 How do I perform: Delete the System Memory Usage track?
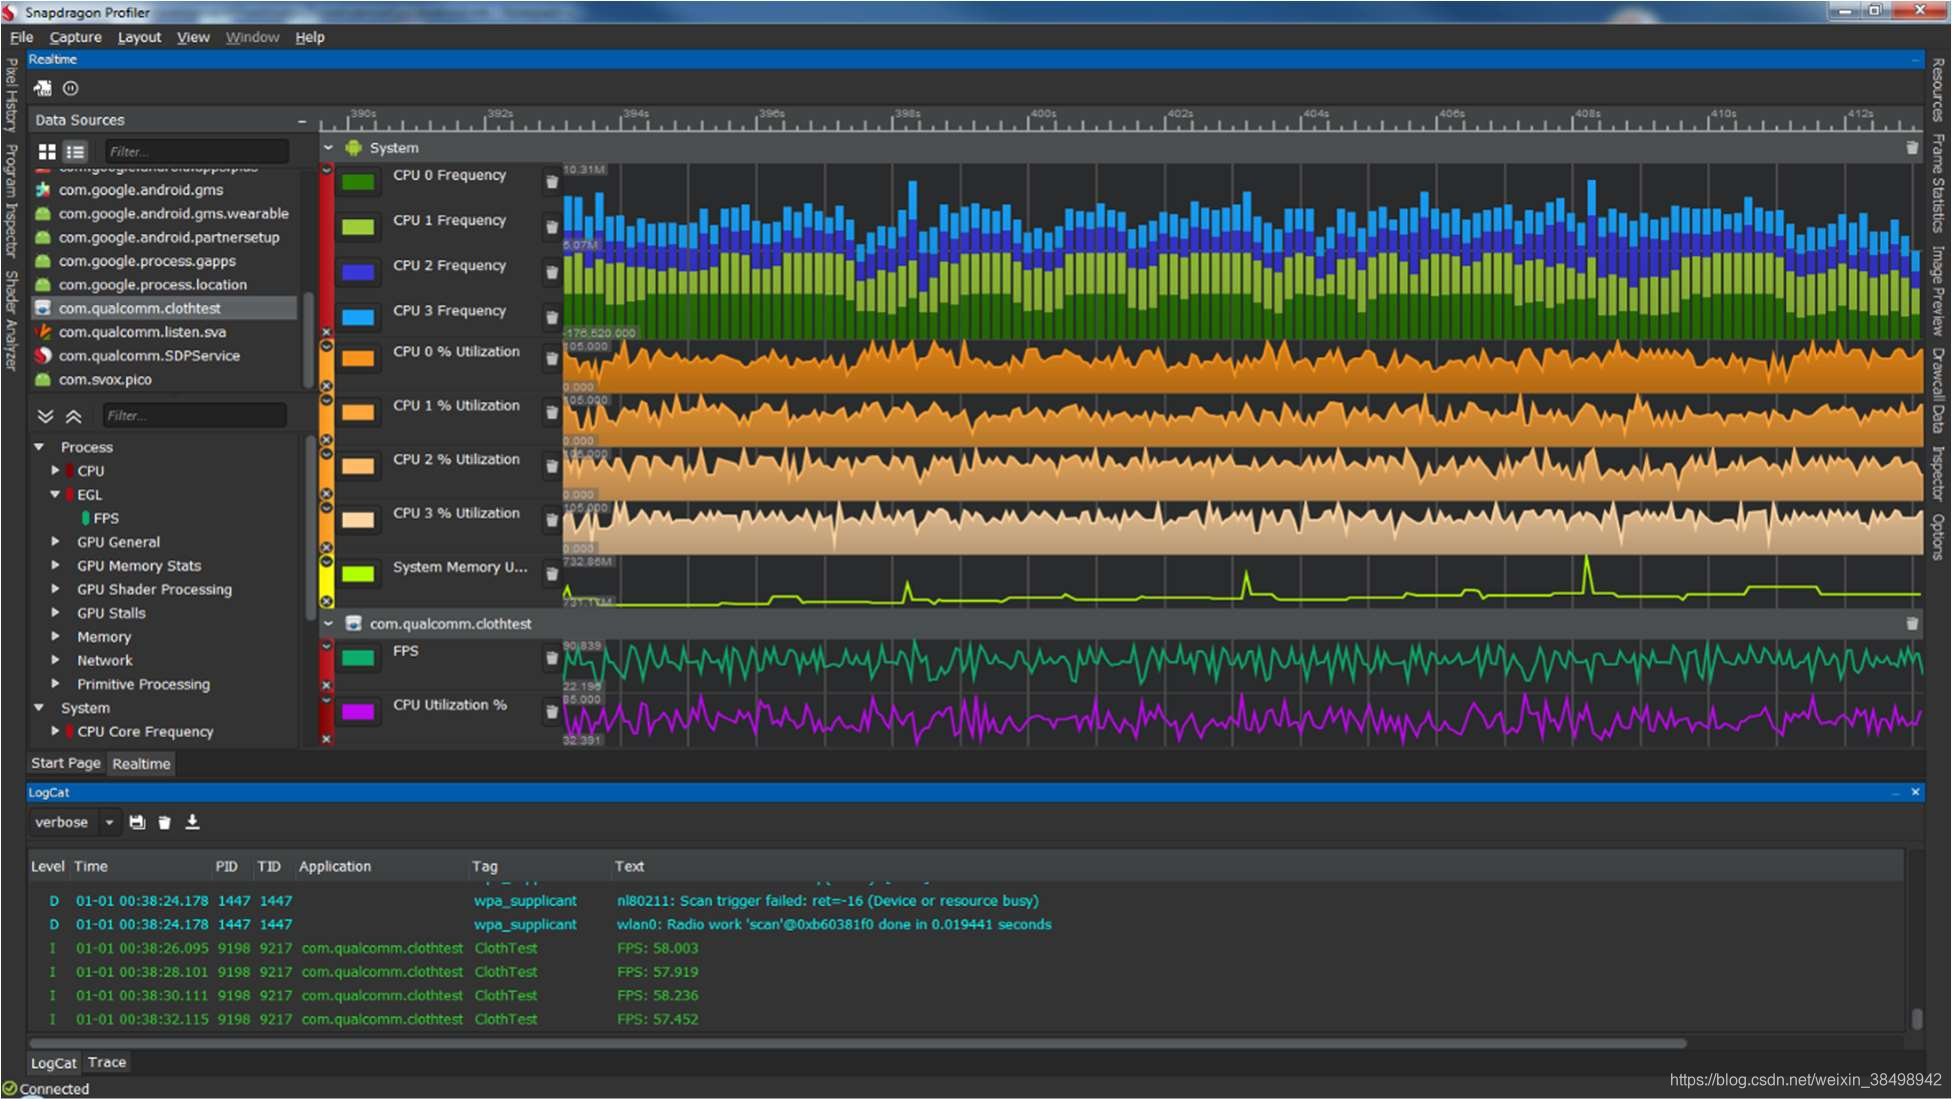(551, 574)
